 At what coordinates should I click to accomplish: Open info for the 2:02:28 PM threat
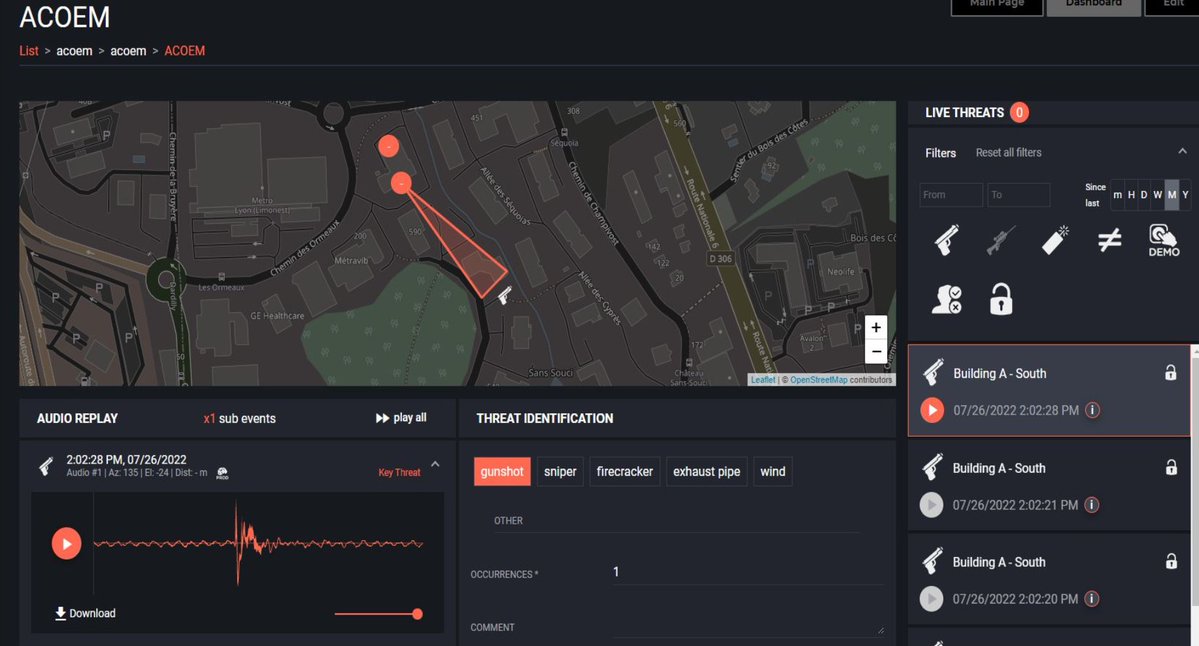[1093, 411]
